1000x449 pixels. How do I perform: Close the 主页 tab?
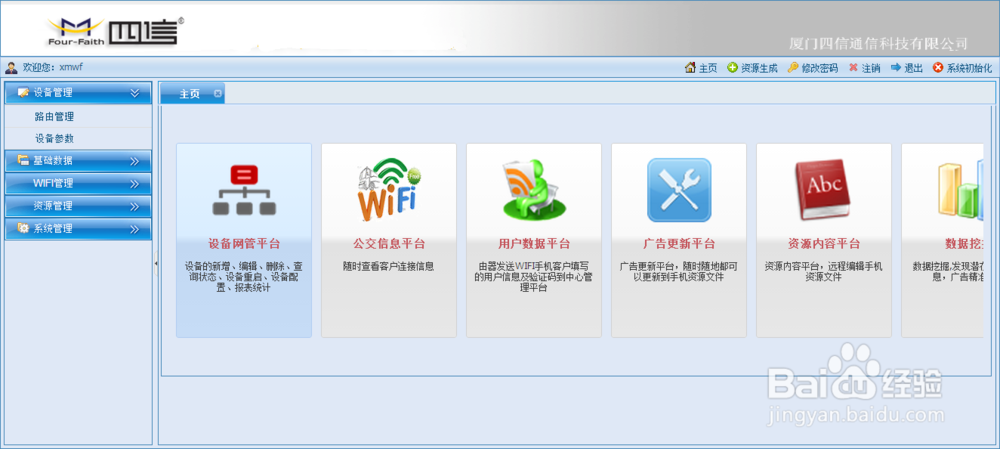[217, 94]
